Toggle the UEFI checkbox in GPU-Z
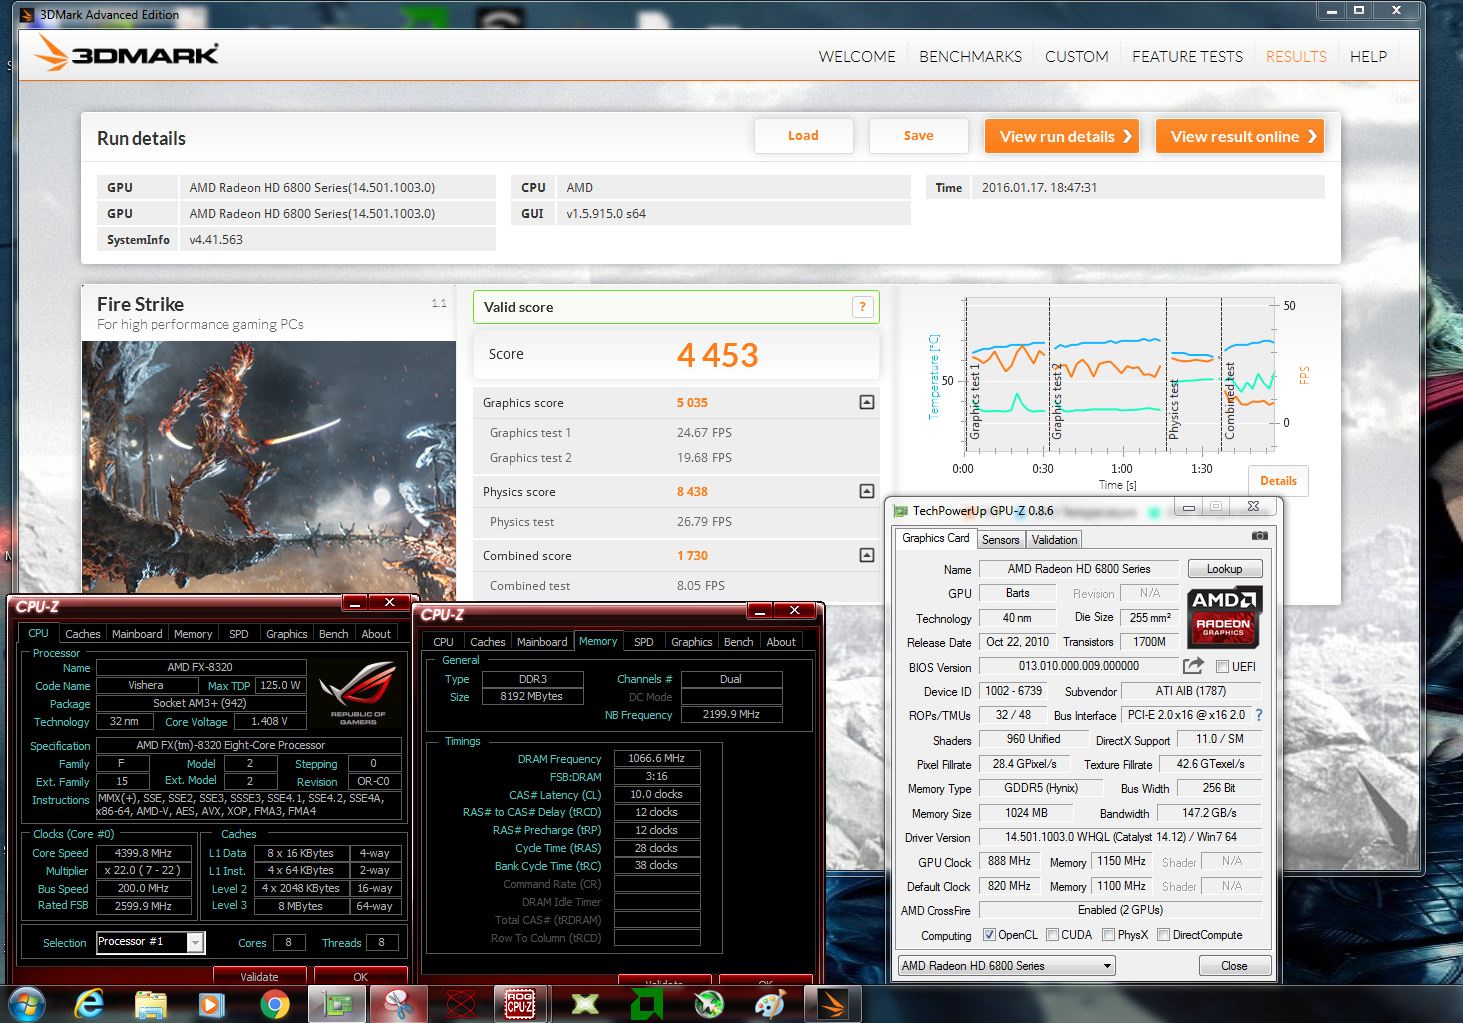1463x1023 pixels. point(1222,666)
